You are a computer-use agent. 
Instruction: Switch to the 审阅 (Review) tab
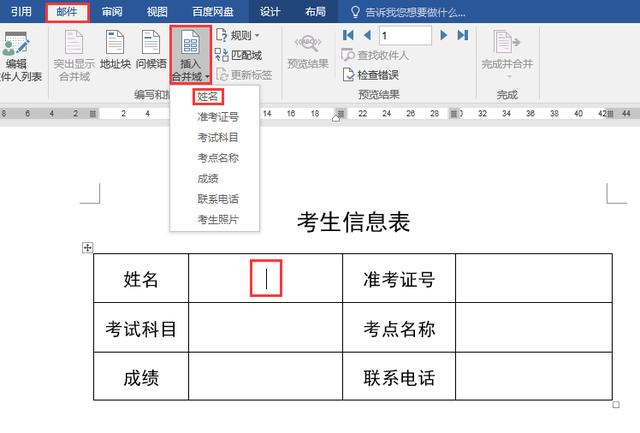(x=112, y=12)
